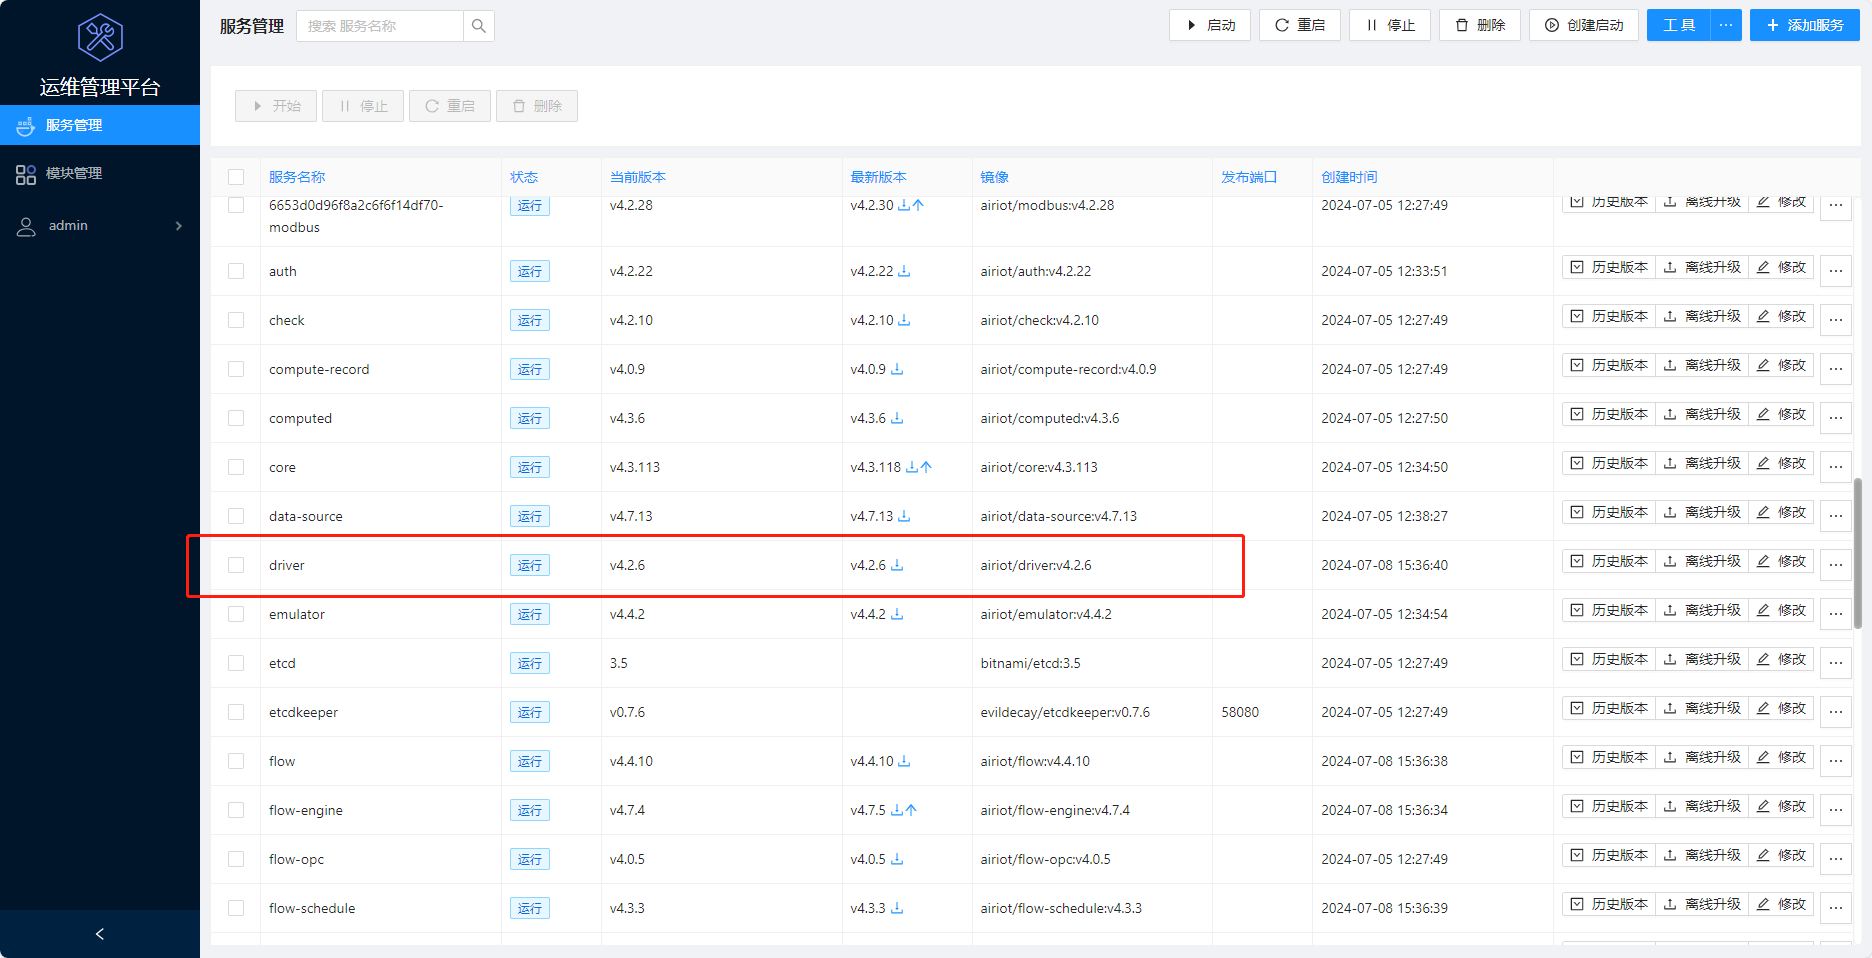This screenshot has height=958, width=1872.
Task: Download latest version v4.4.10 for flow
Action: (904, 761)
